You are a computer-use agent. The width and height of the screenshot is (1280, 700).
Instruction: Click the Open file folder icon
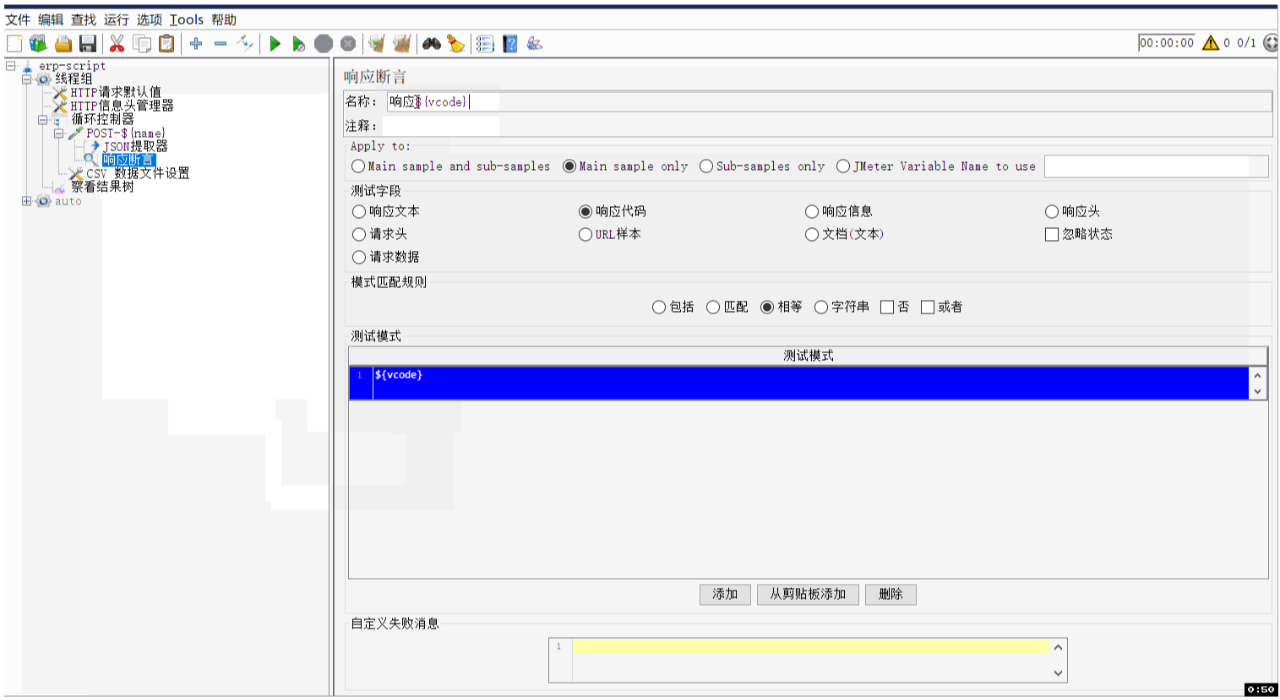(63, 43)
